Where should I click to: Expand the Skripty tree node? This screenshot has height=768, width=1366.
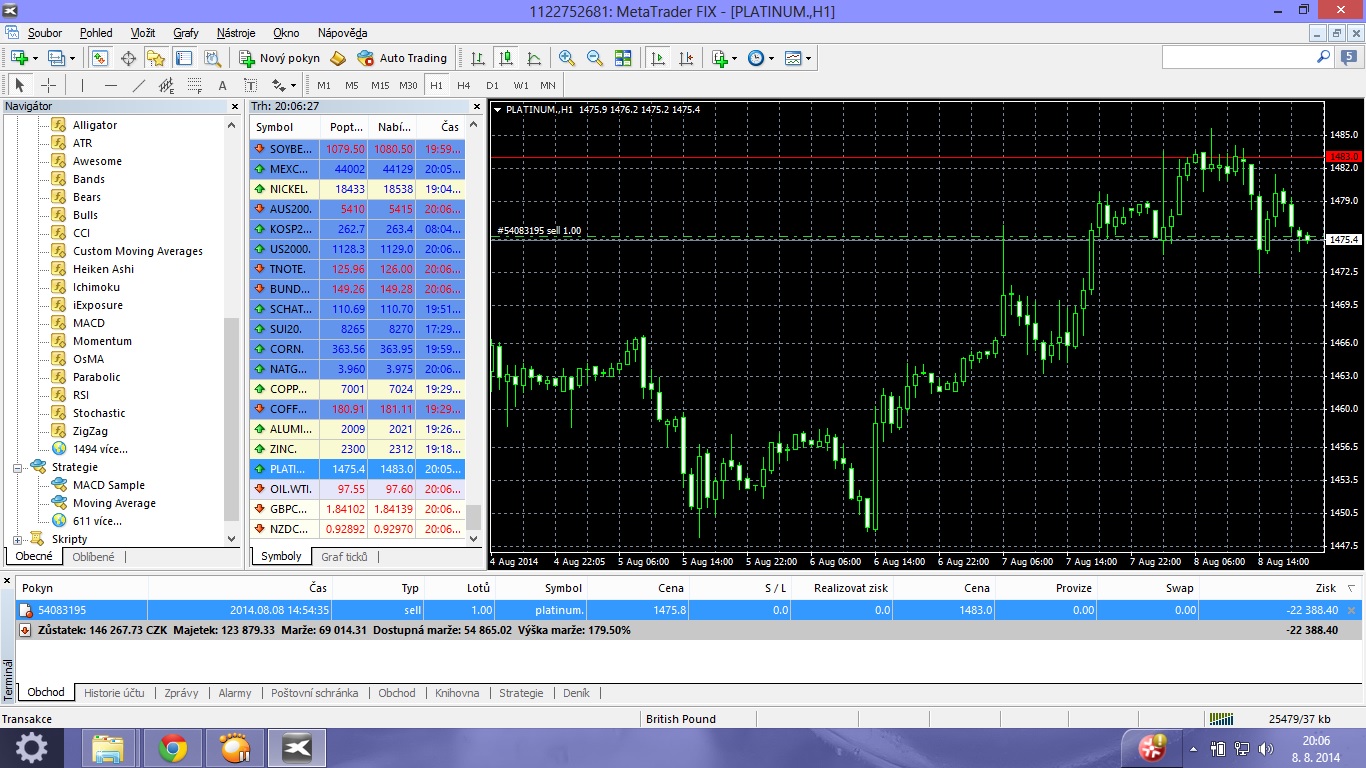click(x=17, y=539)
